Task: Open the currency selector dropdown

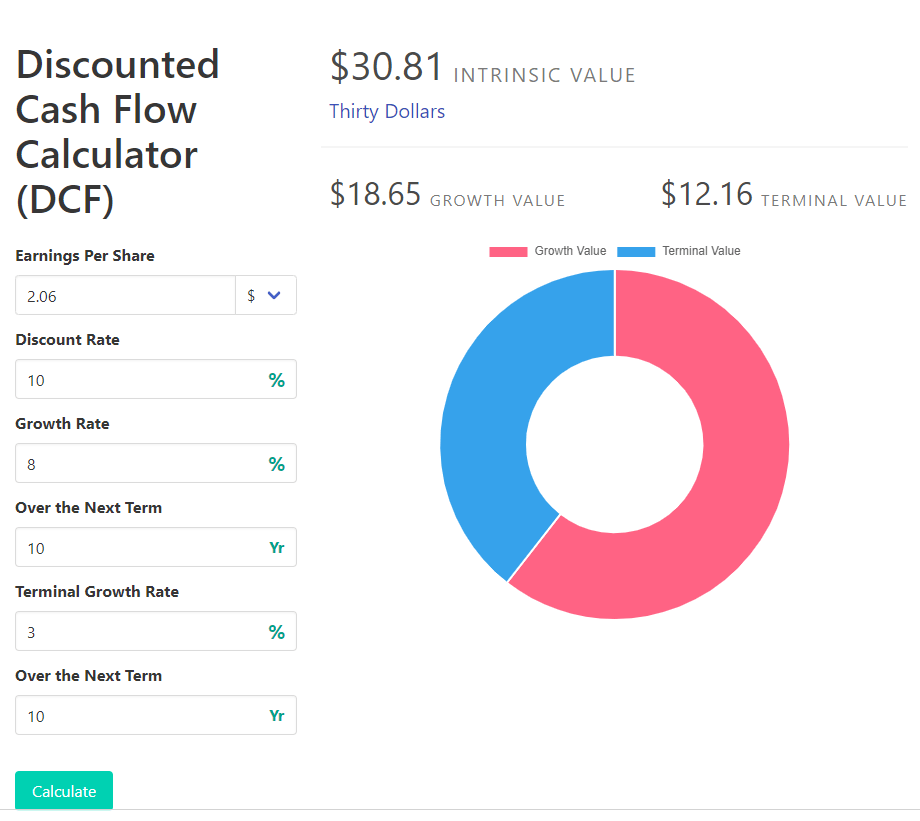Action: [x=266, y=295]
